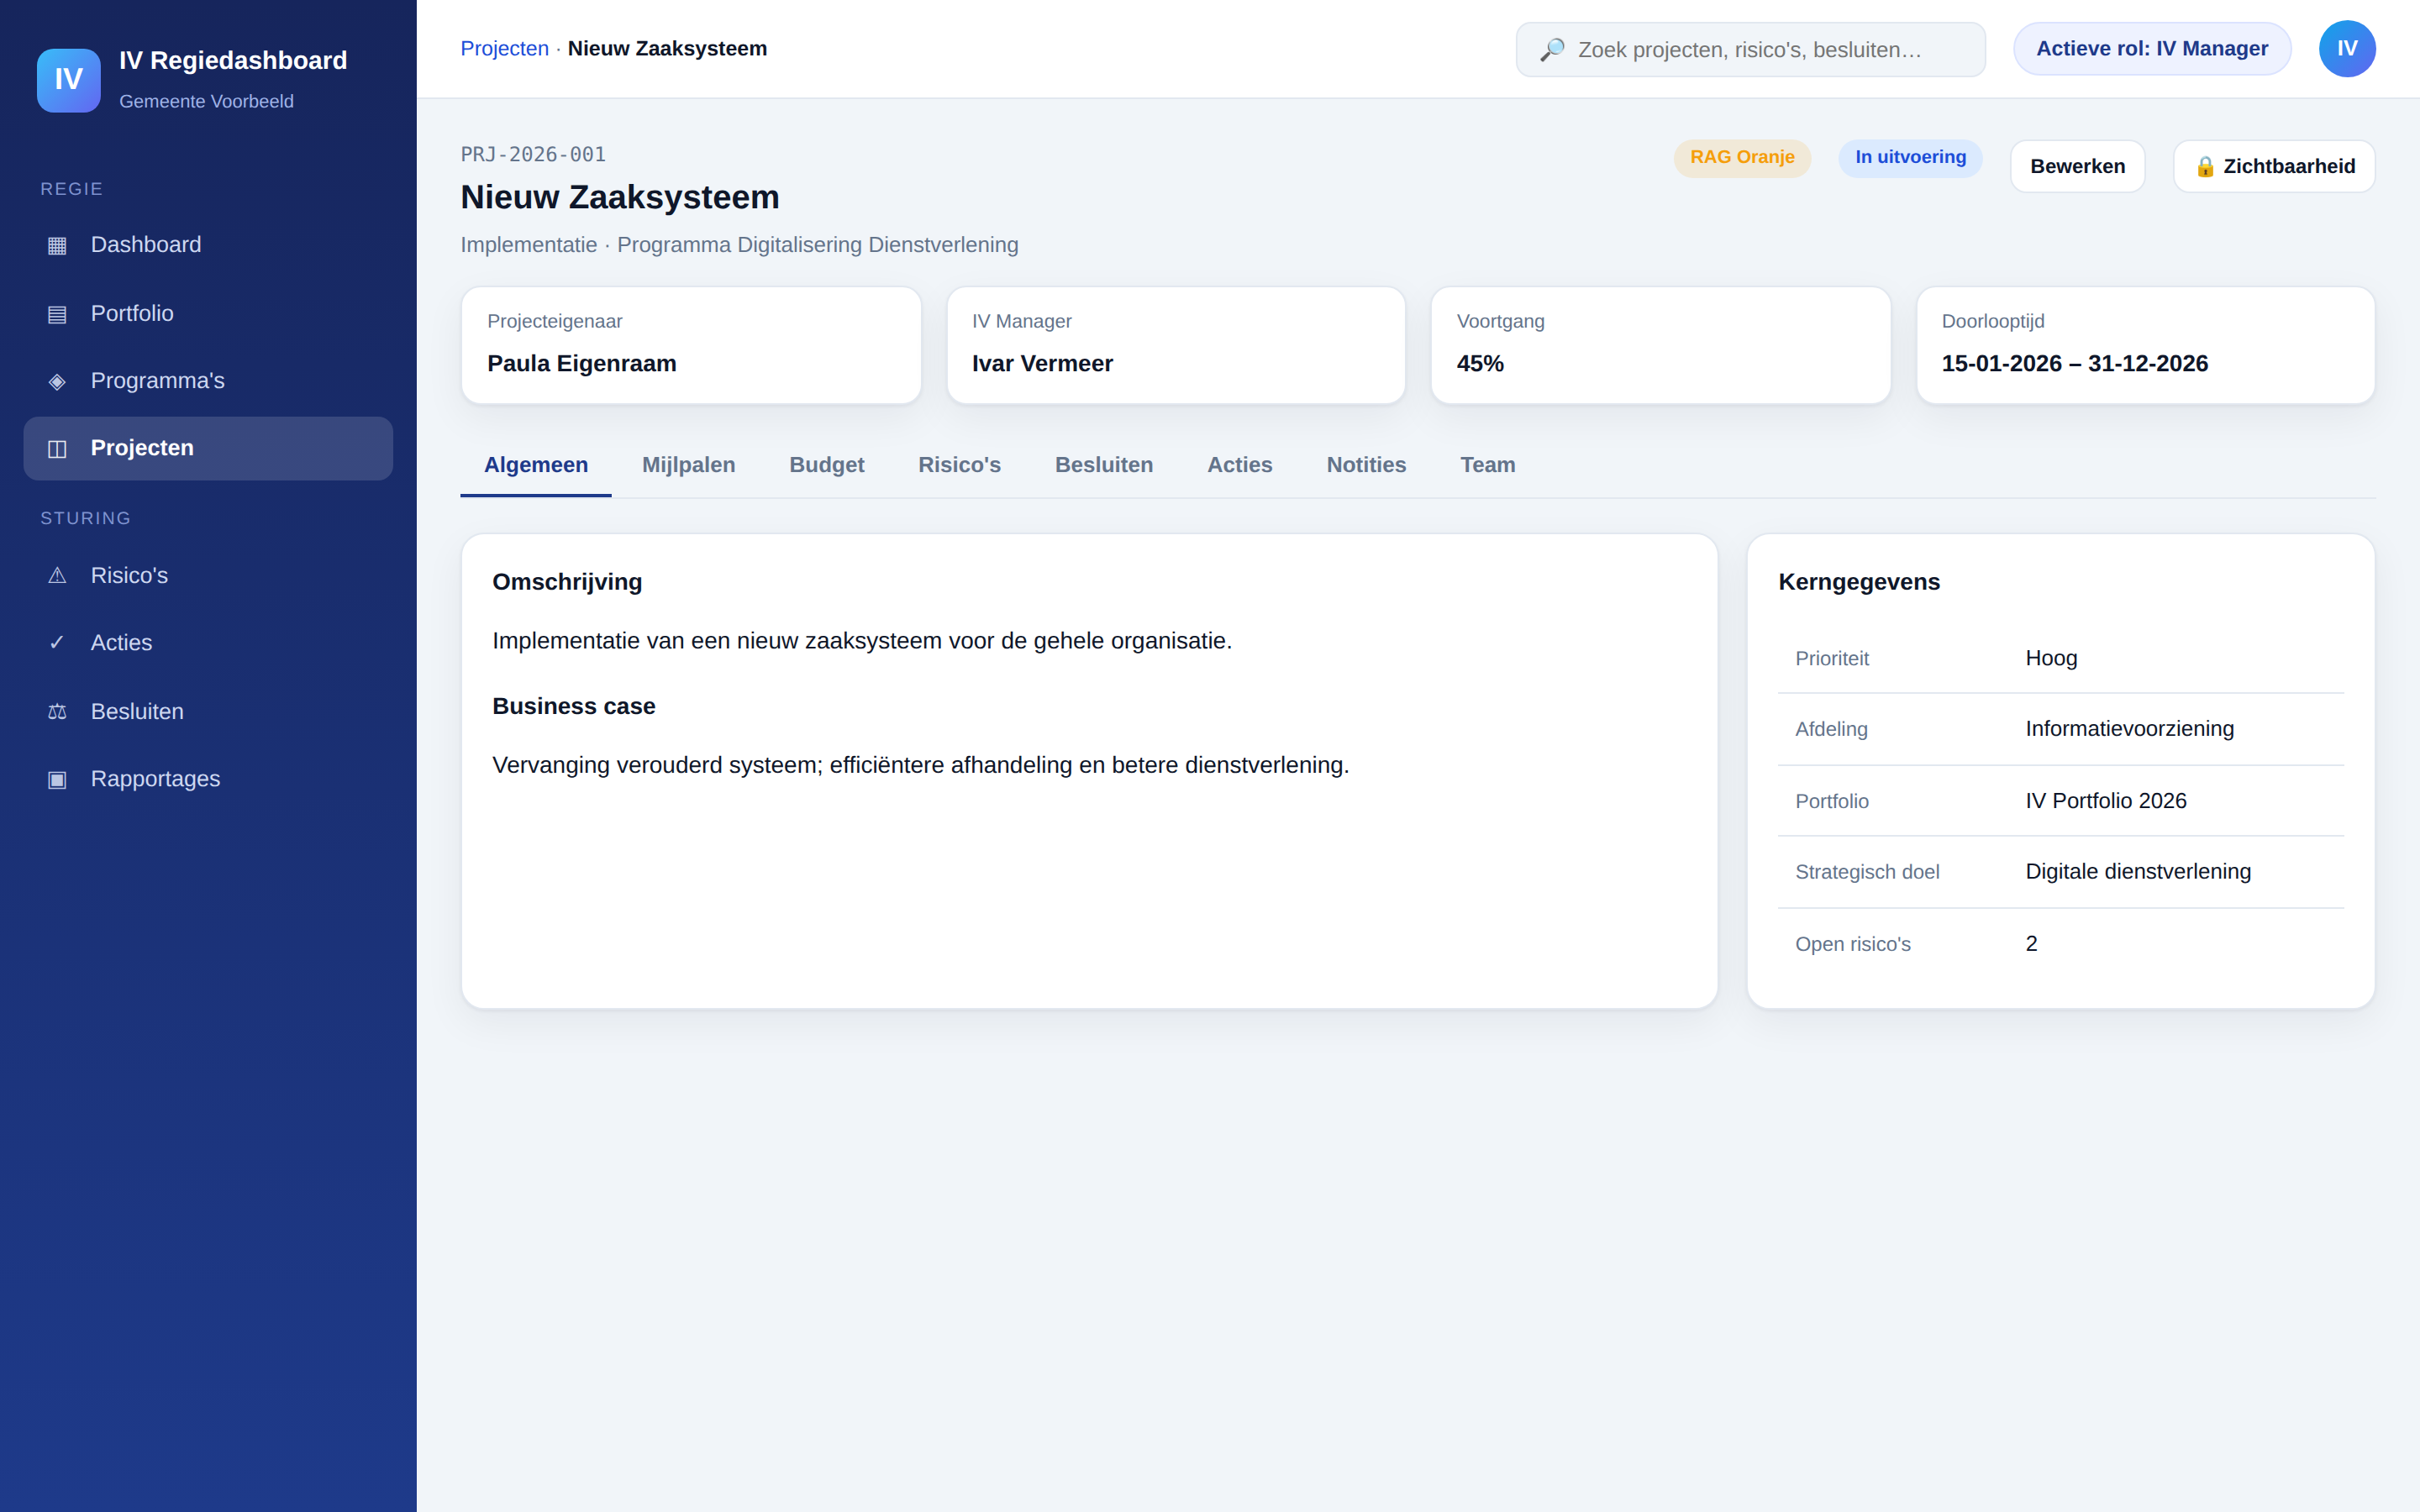Click the Projecteigenaar Paula Eigenraam card

691,345
